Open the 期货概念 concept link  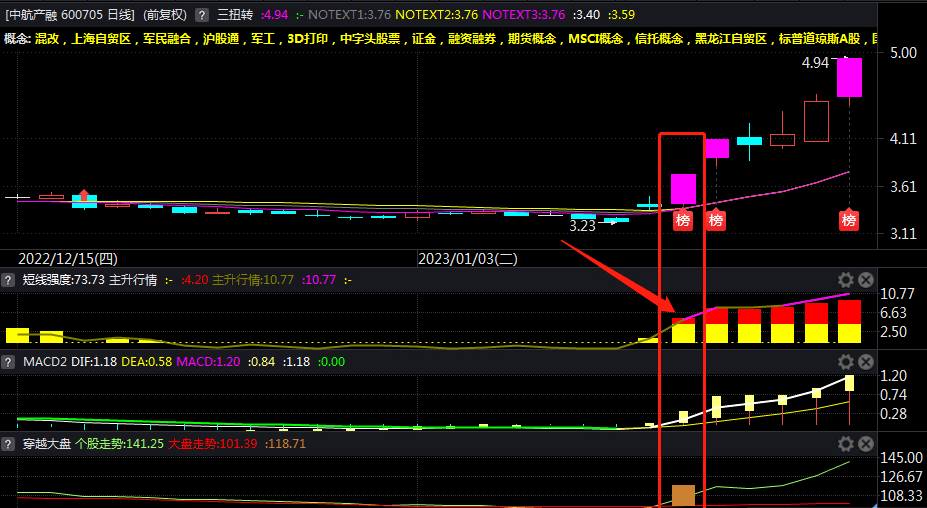point(532,39)
